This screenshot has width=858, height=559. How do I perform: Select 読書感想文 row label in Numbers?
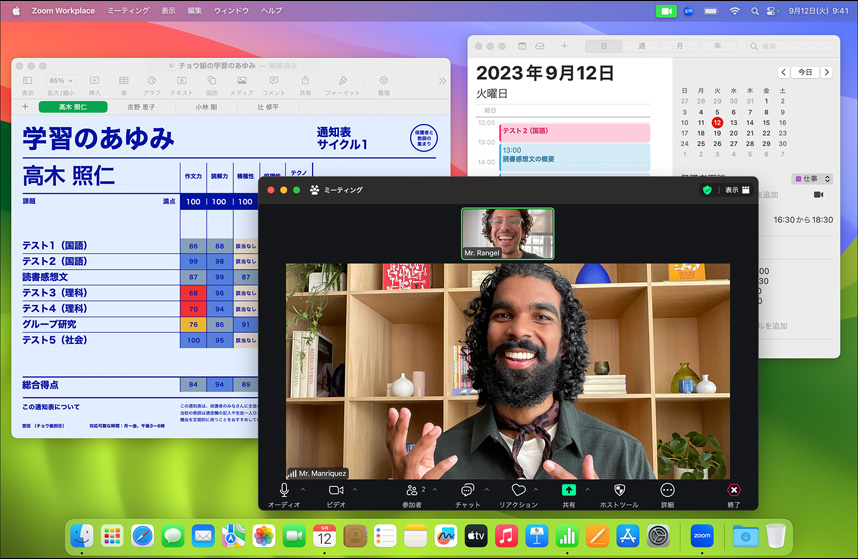(x=45, y=277)
